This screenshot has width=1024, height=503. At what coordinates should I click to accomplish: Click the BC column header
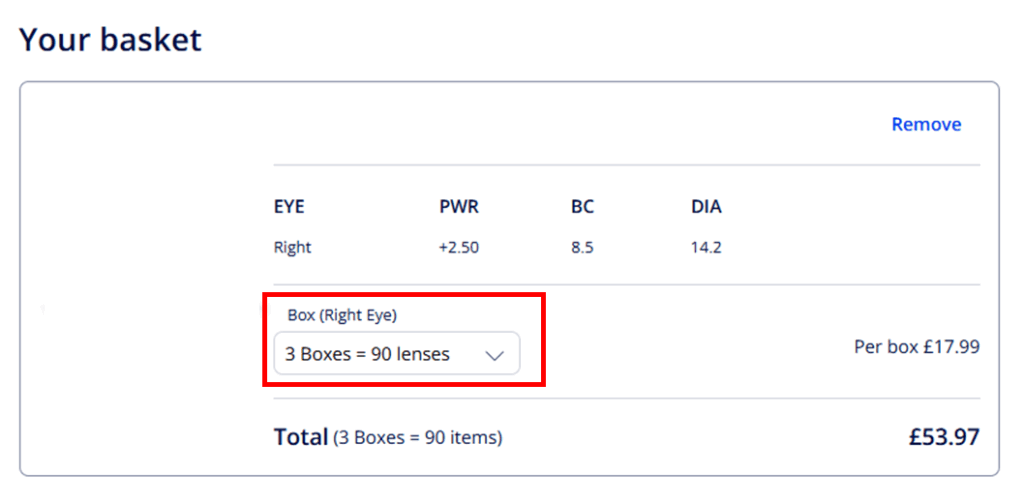point(583,208)
